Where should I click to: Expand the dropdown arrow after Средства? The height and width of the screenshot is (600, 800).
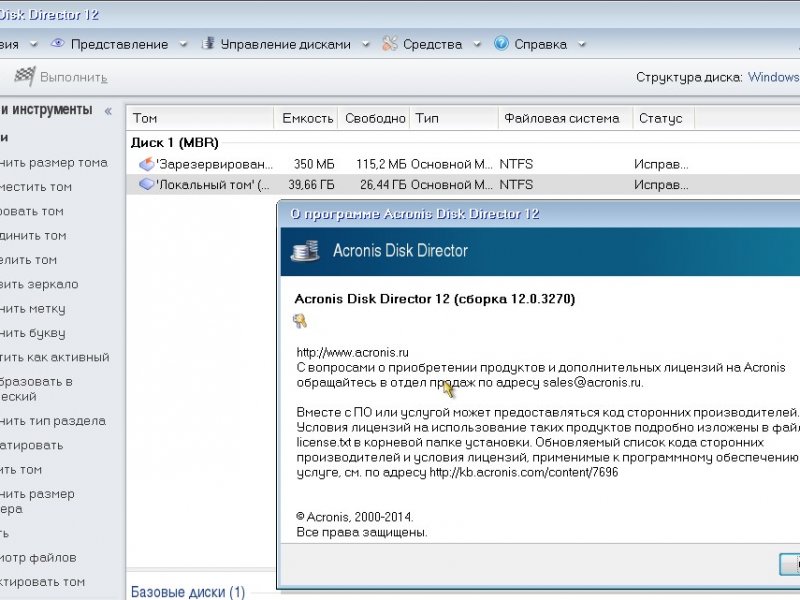tap(477, 44)
